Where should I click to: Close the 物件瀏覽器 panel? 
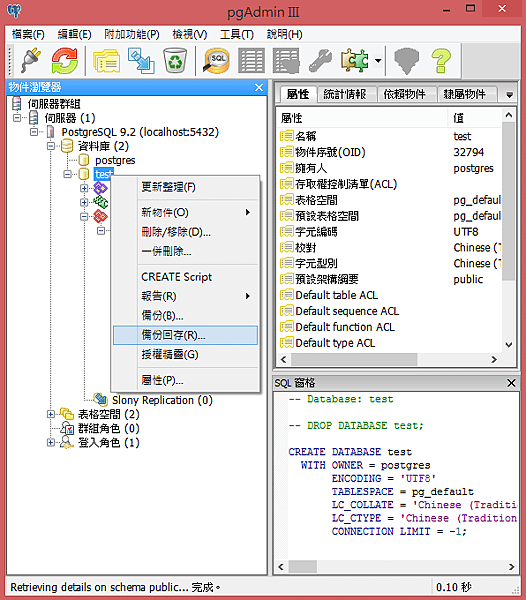click(x=259, y=87)
